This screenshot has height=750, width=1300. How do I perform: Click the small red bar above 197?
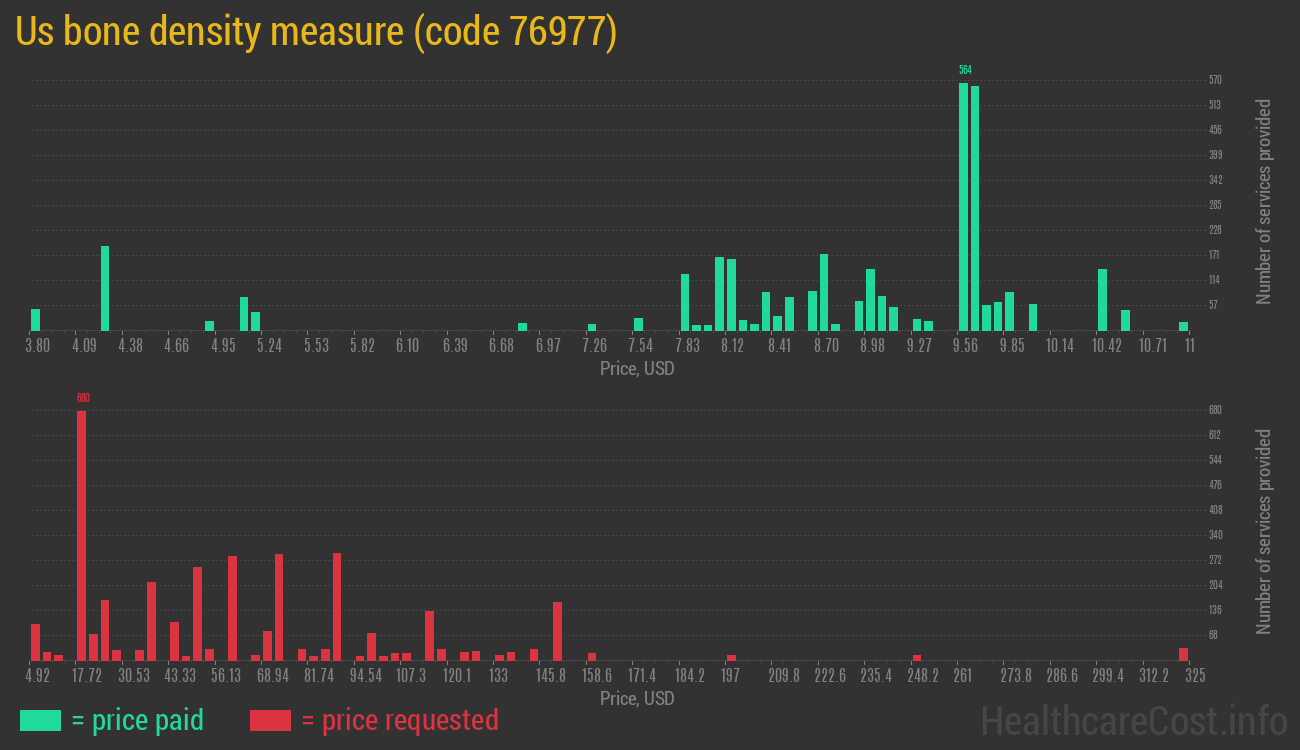click(731, 657)
